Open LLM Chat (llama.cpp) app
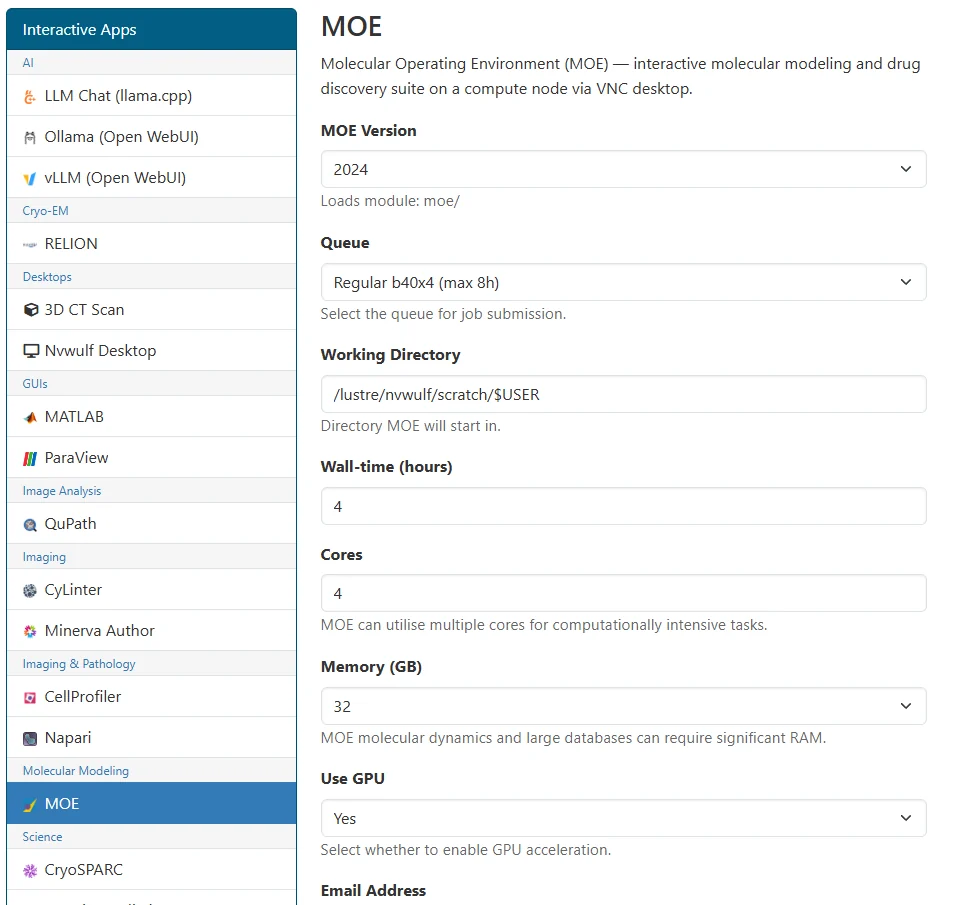This screenshot has height=905, width=975. coord(151,96)
